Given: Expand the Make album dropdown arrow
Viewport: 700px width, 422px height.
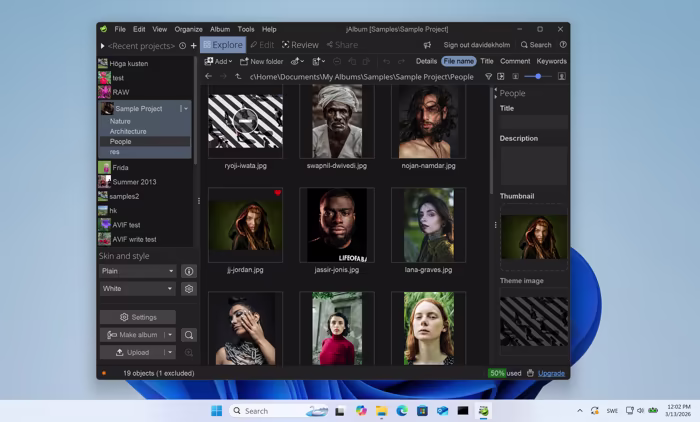Looking at the screenshot, I should pos(170,335).
